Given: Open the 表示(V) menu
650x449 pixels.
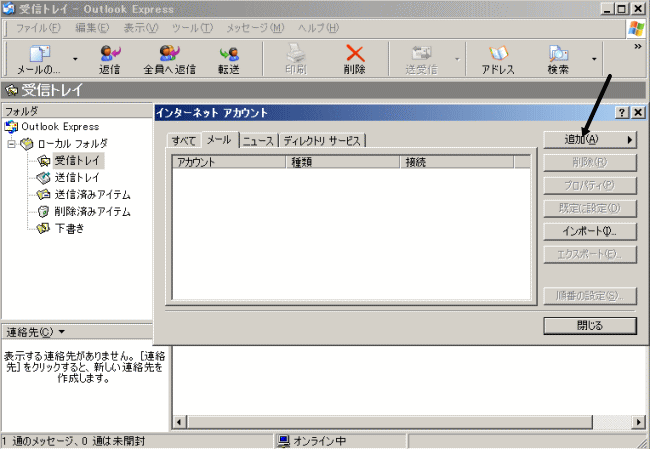Looking at the screenshot, I should pos(141,28).
